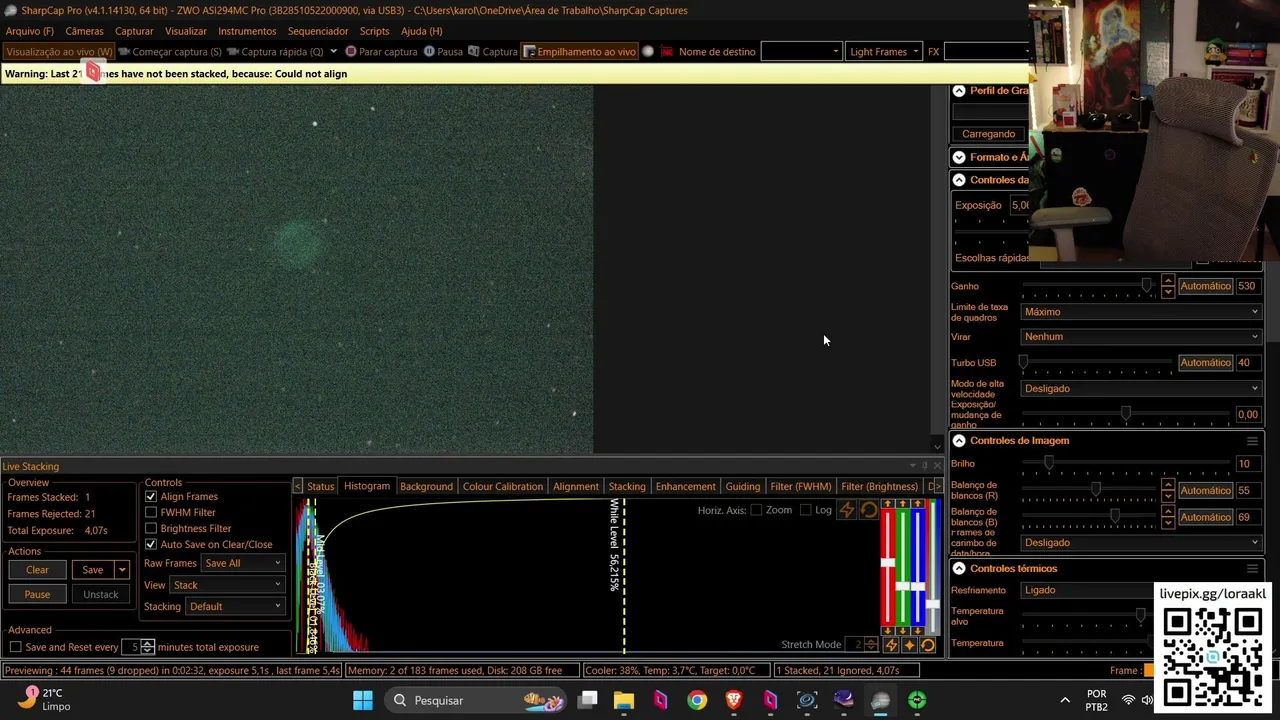Image resolution: width=1280 pixels, height=720 pixels.
Task: Click the round icon after Empilhamento ao vivo
Action: 648,52
